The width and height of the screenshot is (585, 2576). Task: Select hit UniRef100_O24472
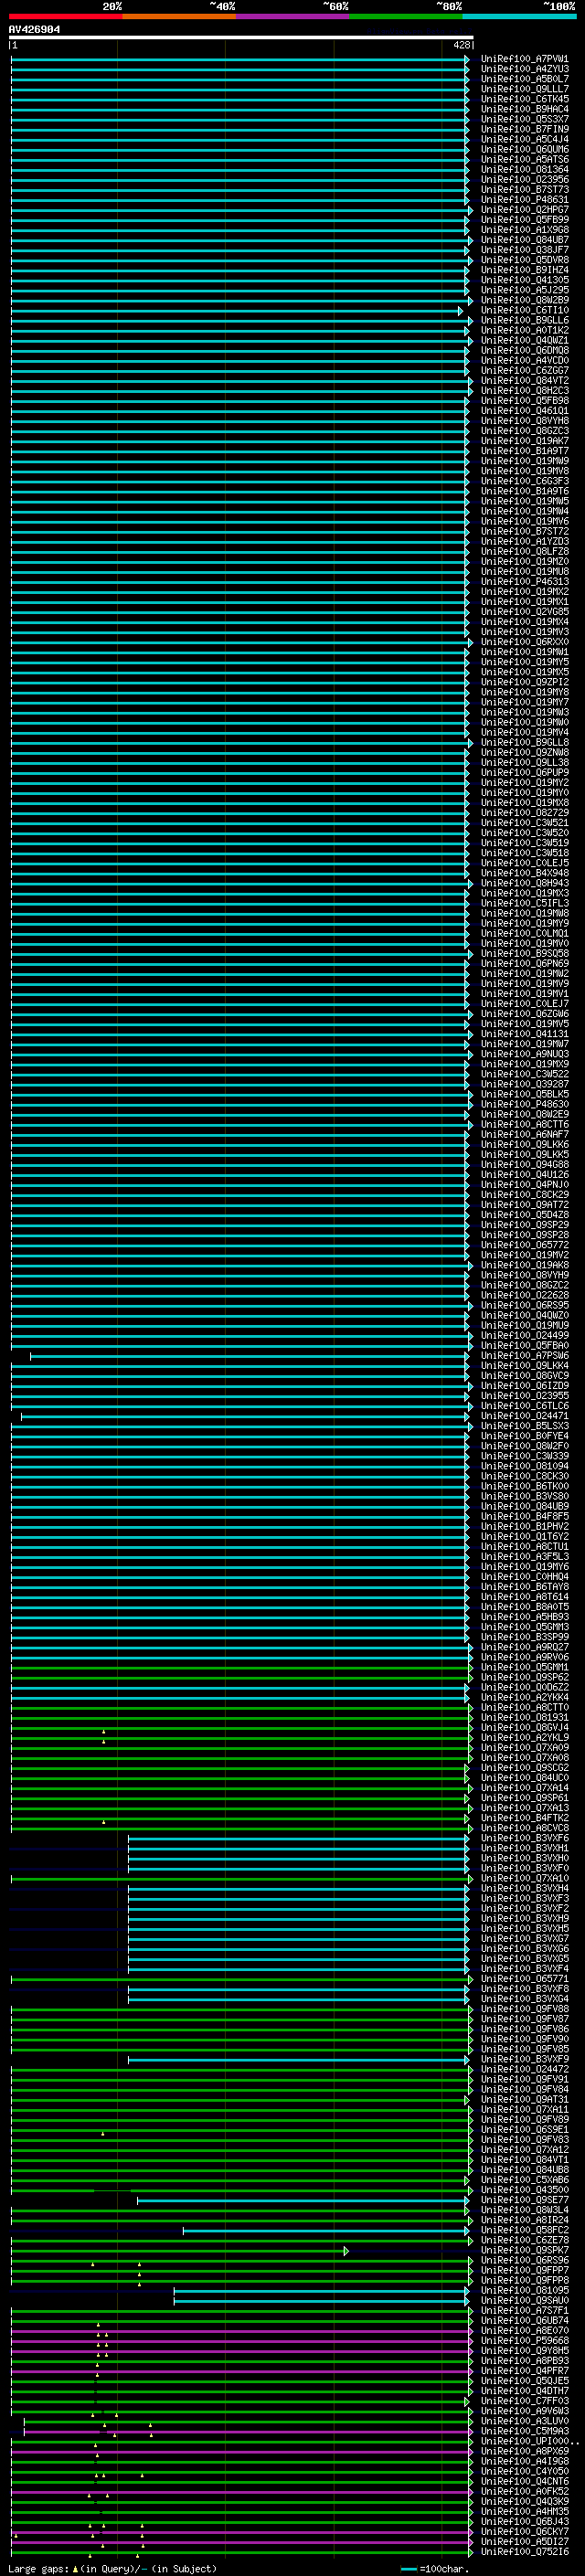[525, 2069]
